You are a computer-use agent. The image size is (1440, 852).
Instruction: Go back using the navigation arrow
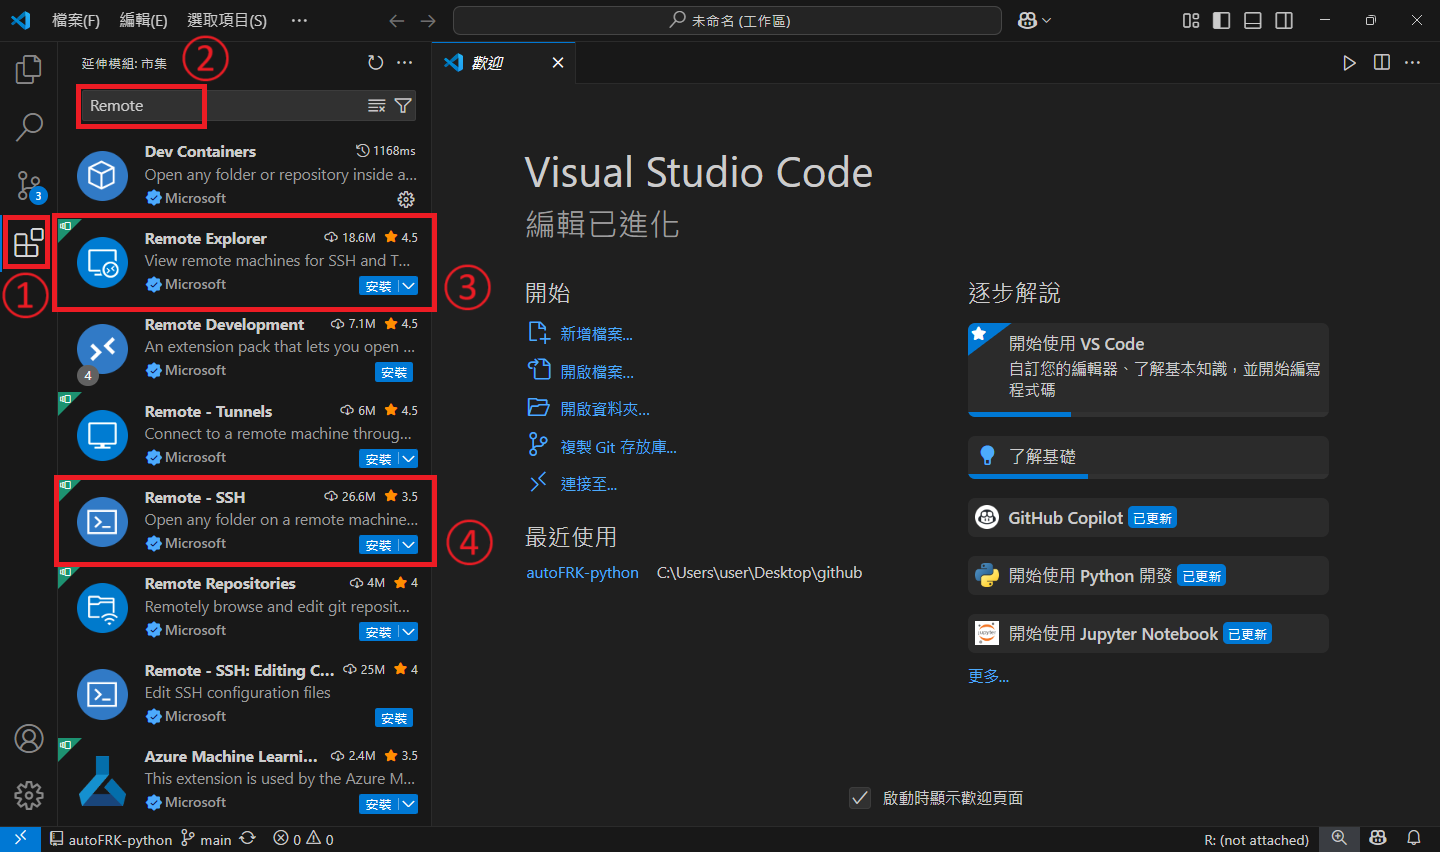point(397,21)
